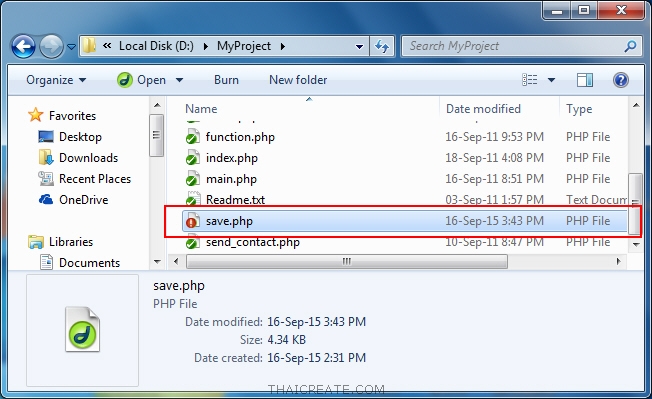Screen dimensions: 652x399
Task: Toggle the preview pane button
Action: (x=585, y=80)
